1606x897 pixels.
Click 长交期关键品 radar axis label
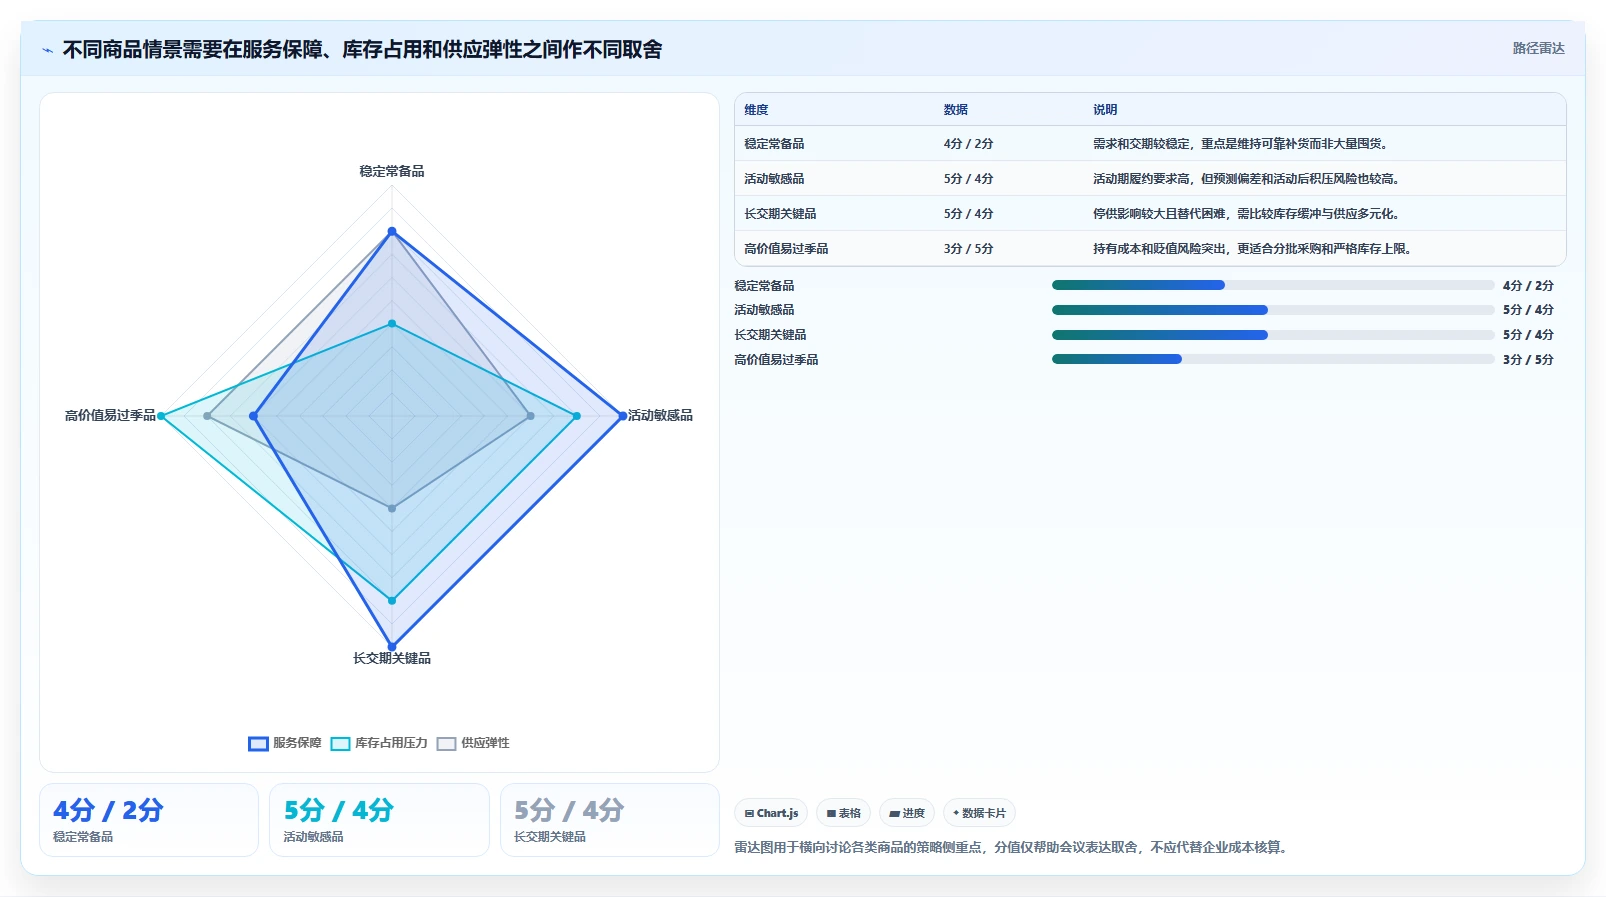(392, 658)
